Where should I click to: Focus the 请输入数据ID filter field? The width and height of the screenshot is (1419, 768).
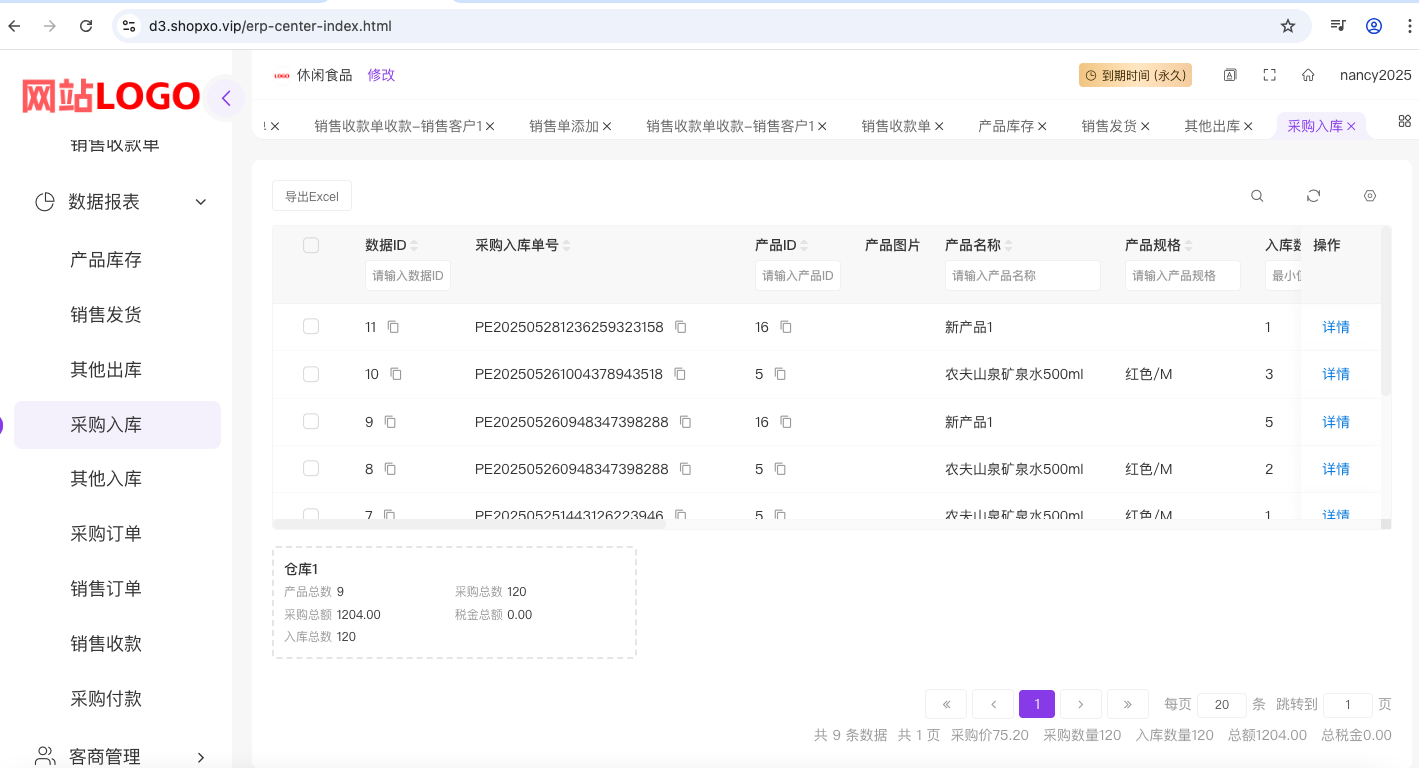408,275
